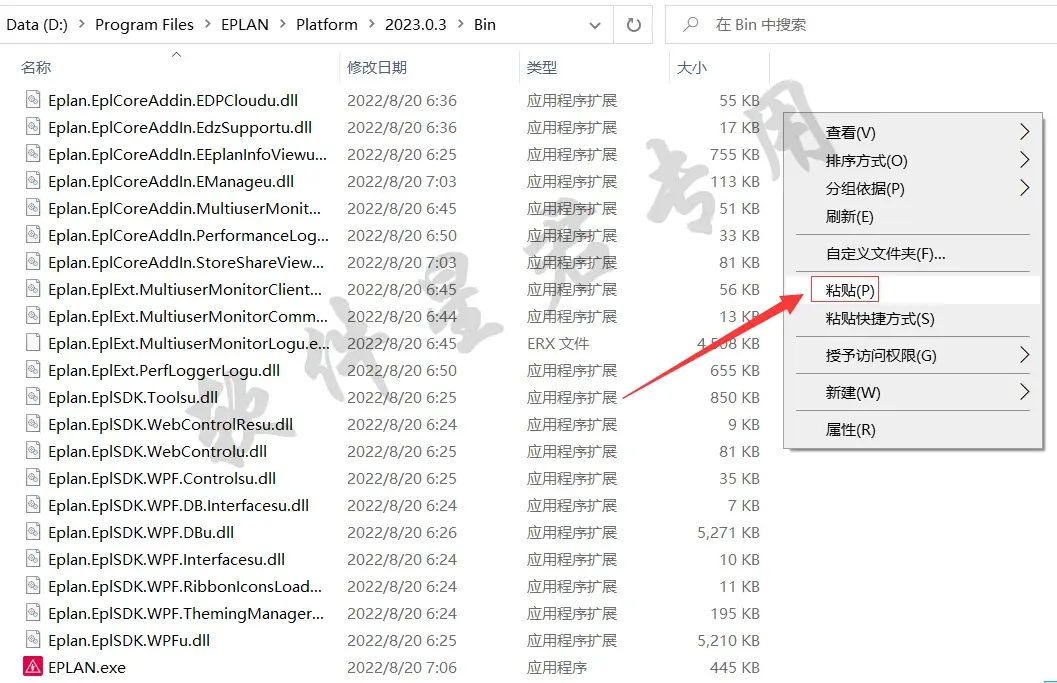Click the 445 KB size of EPLAN.exe
Screen dimensions: 1057x683
(735, 667)
